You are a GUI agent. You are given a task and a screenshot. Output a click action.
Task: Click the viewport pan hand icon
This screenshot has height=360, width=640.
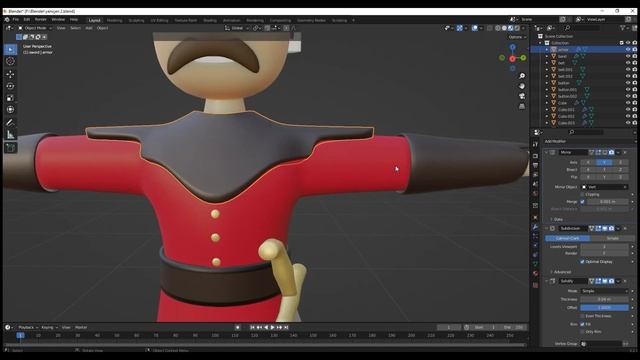pyautogui.click(x=522, y=86)
